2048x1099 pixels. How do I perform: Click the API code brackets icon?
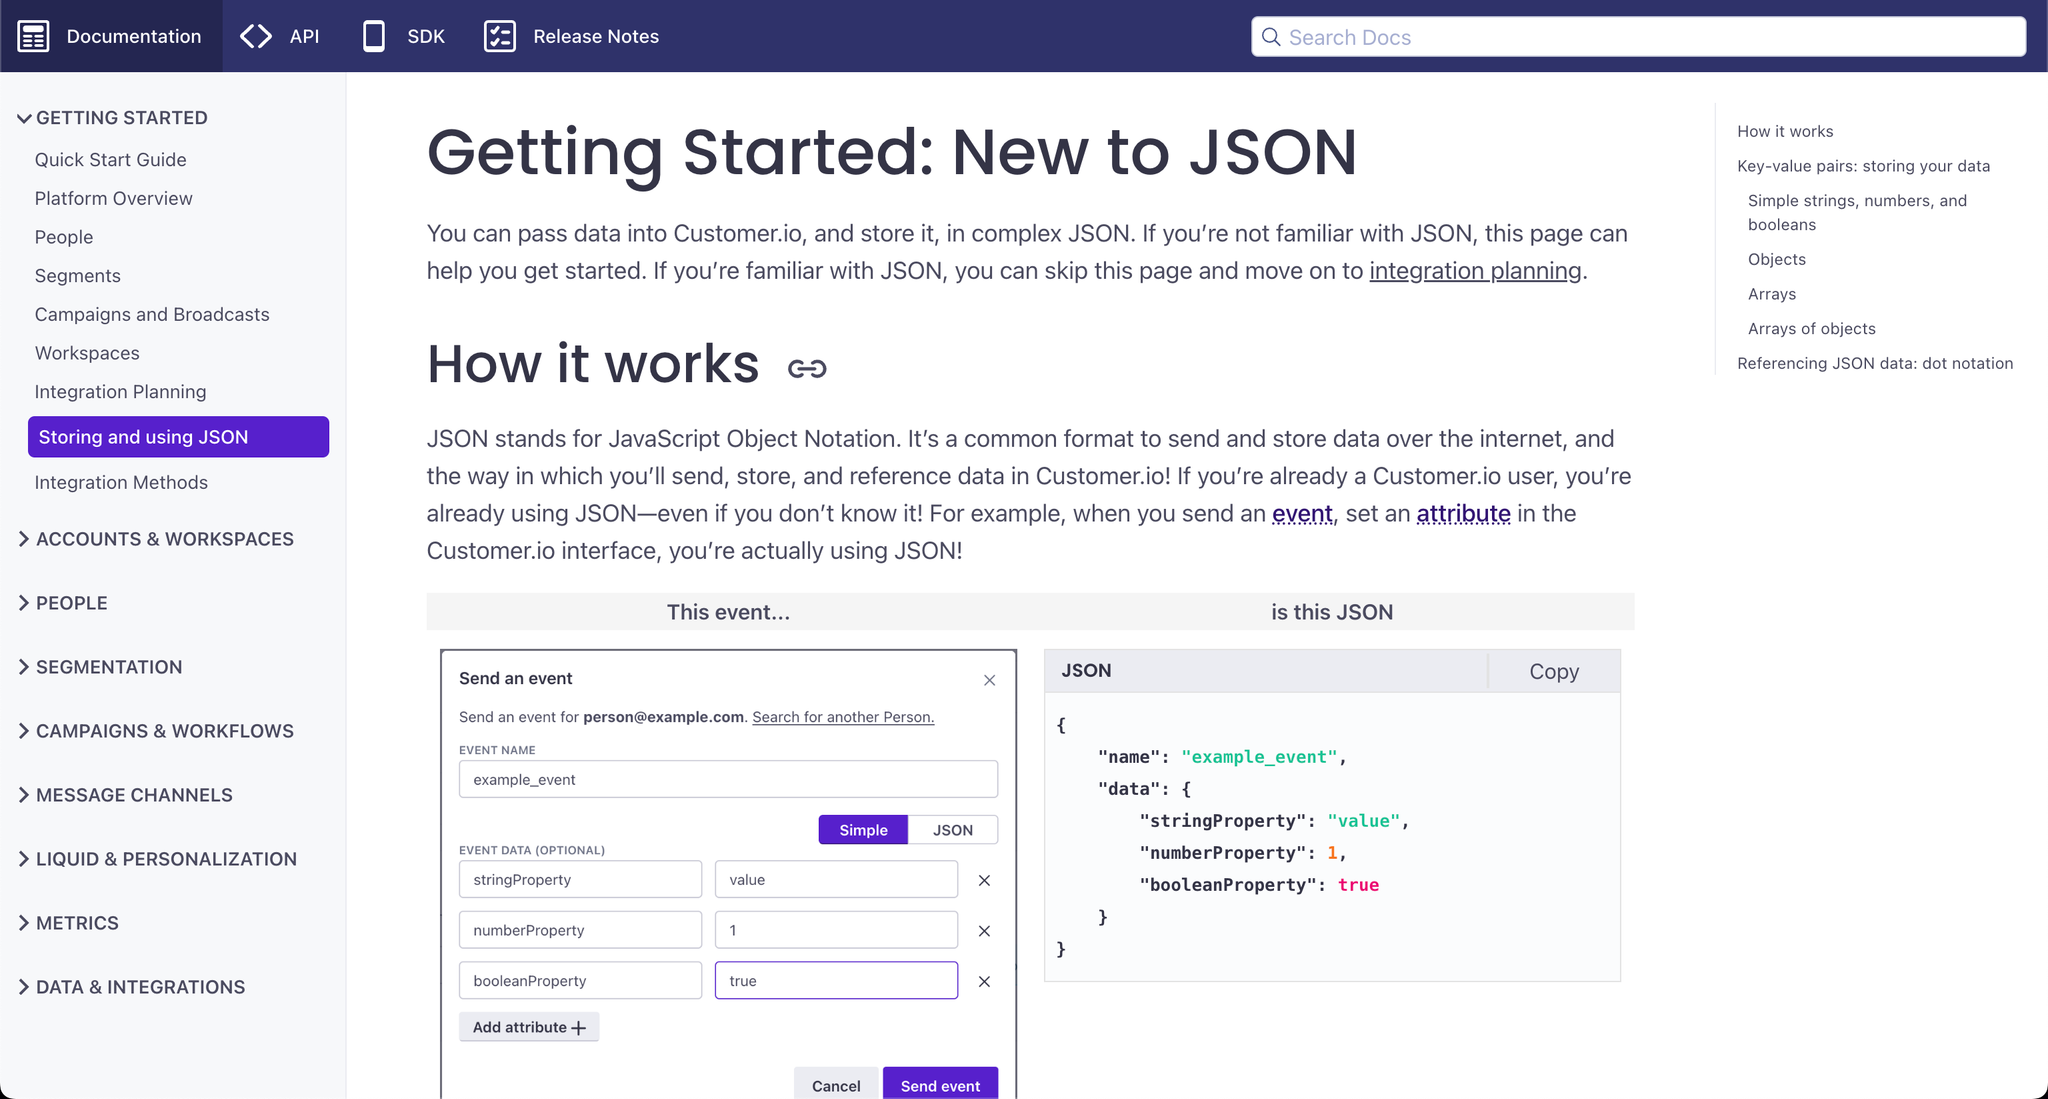click(256, 36)
